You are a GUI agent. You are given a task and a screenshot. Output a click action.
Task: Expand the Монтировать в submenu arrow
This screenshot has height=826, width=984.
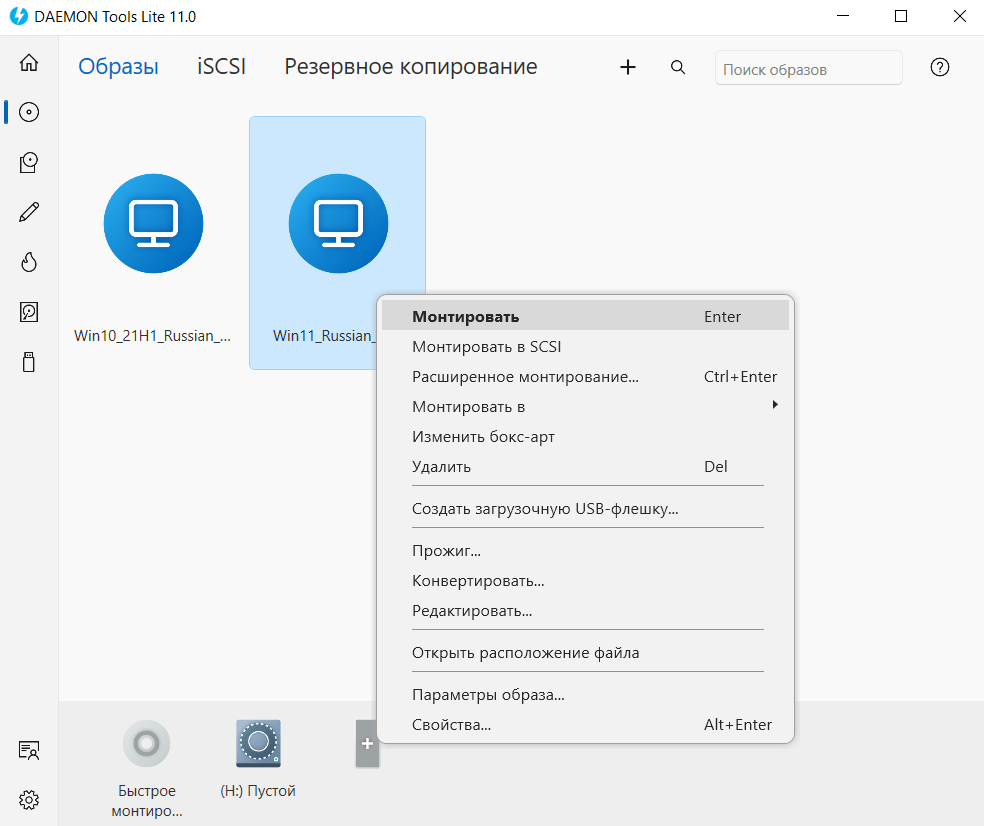[x=775, y=405]
